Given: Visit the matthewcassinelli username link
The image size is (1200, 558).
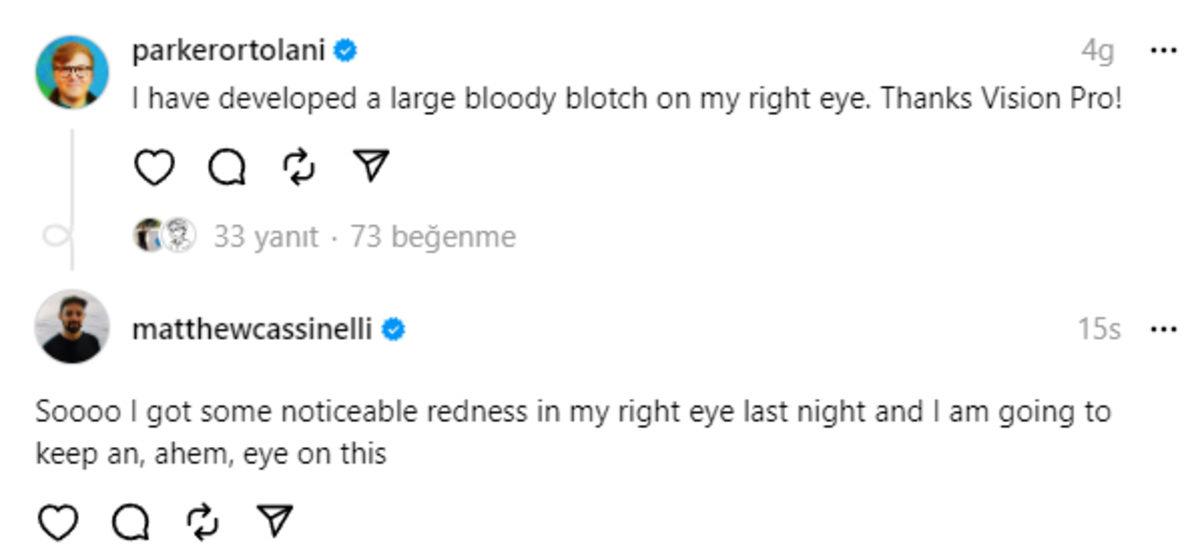Looking at the screenshot, I should point(253,329).
